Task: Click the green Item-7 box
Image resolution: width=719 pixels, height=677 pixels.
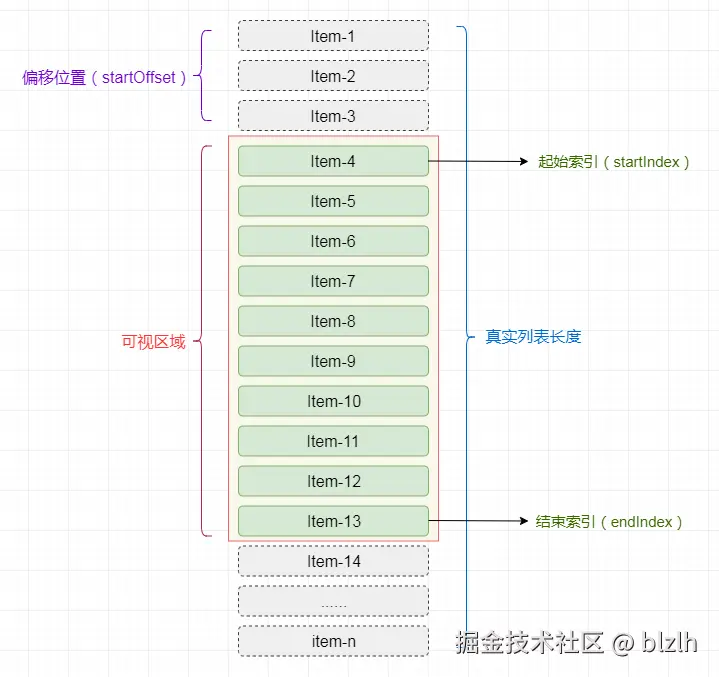Action: [333, 281]
